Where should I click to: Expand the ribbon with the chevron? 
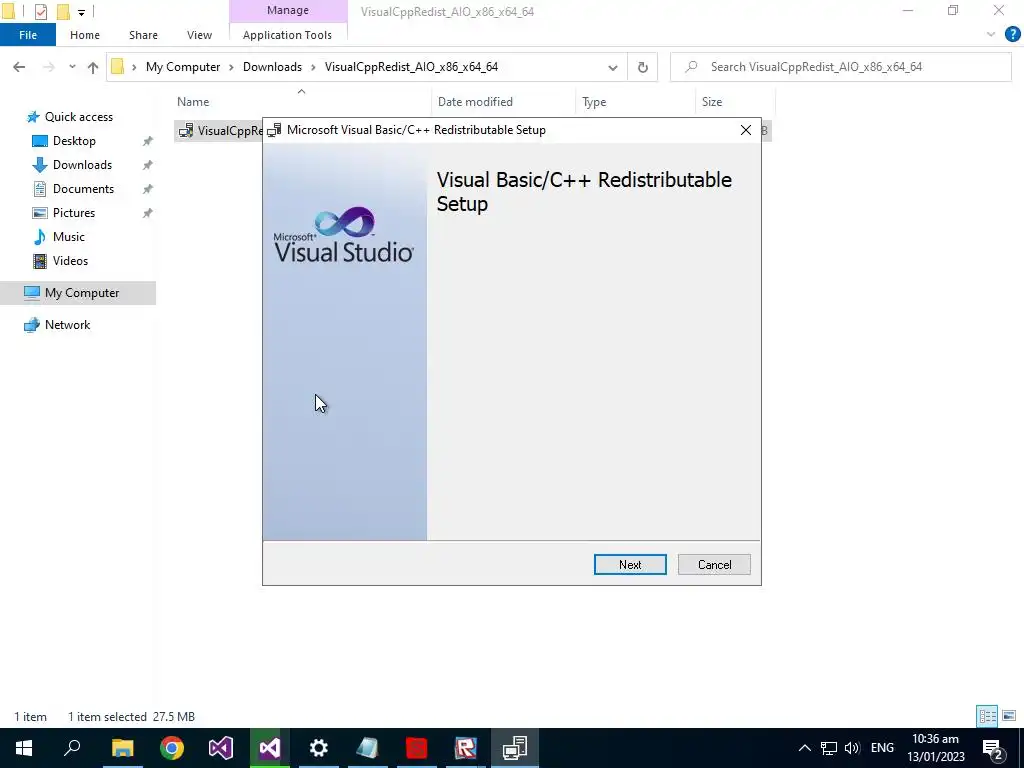(991, 35)
